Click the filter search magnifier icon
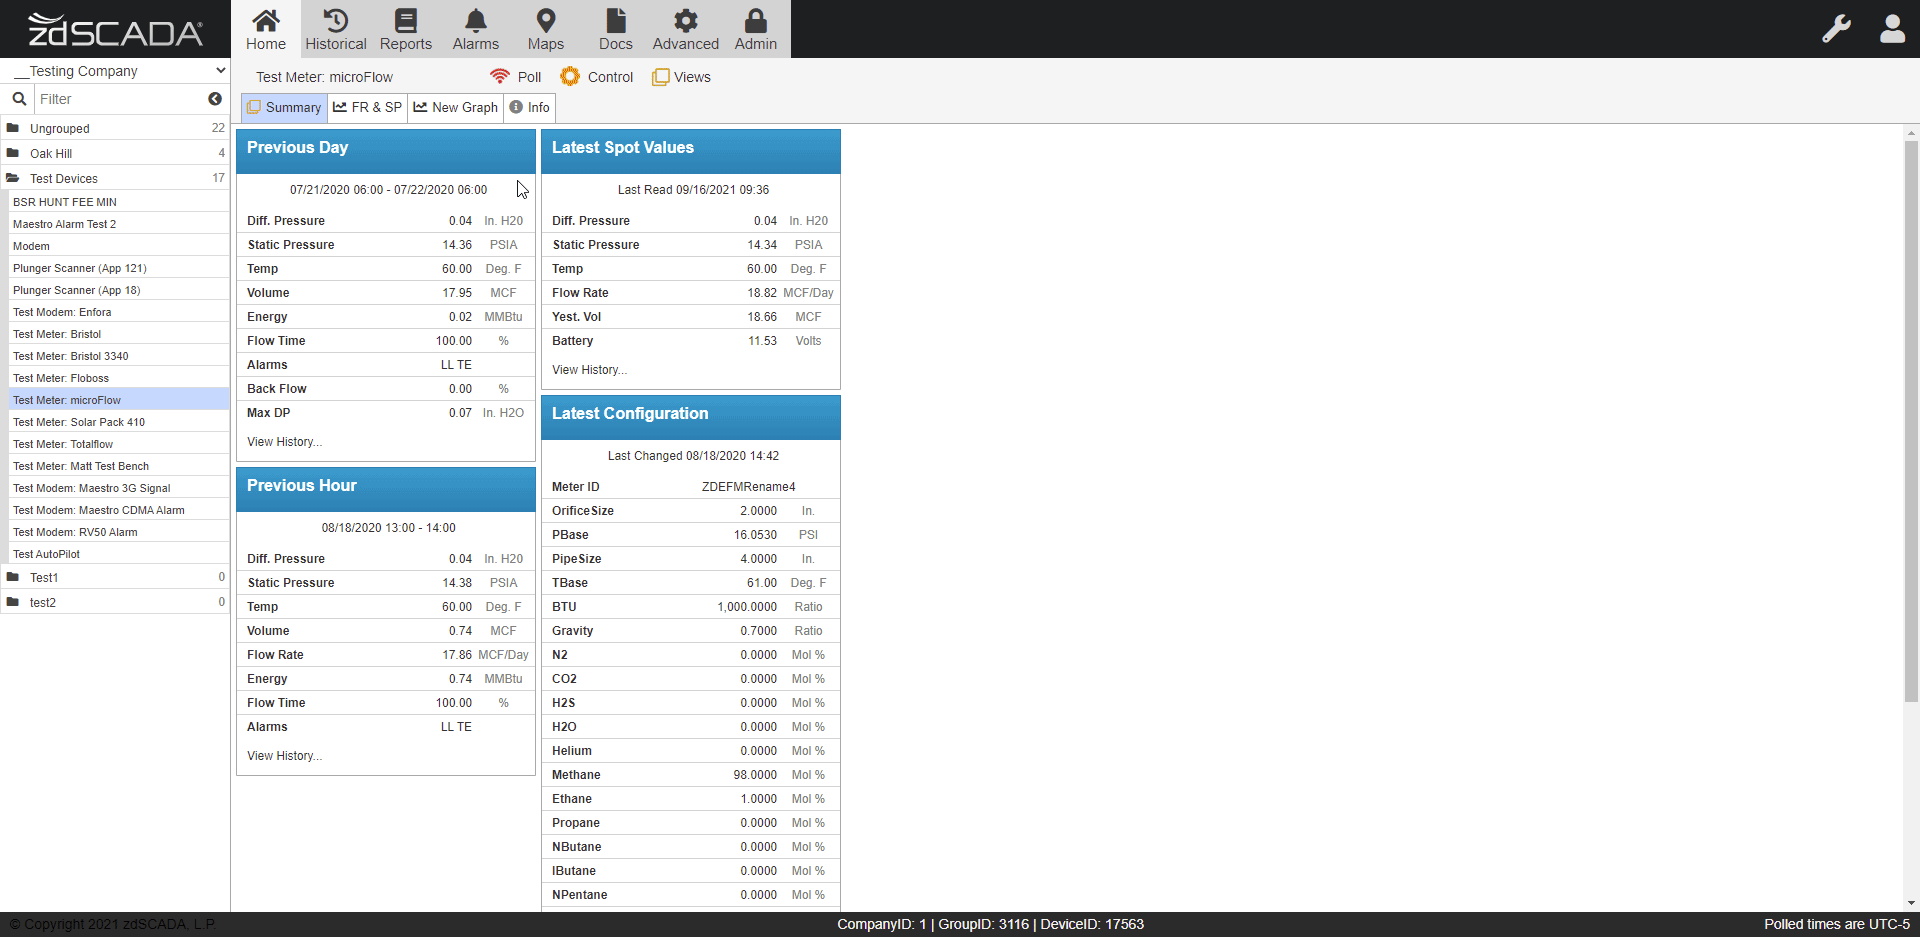 (19, 99)
